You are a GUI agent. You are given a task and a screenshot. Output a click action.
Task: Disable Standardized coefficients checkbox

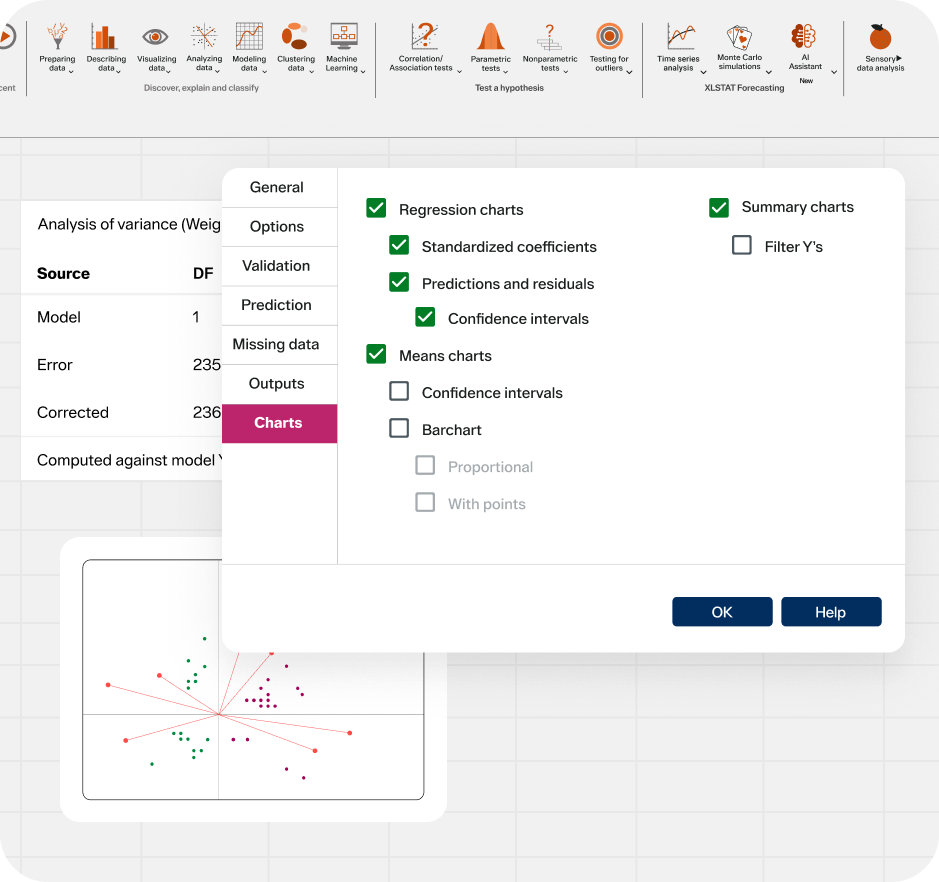click(x=399, y=246)
